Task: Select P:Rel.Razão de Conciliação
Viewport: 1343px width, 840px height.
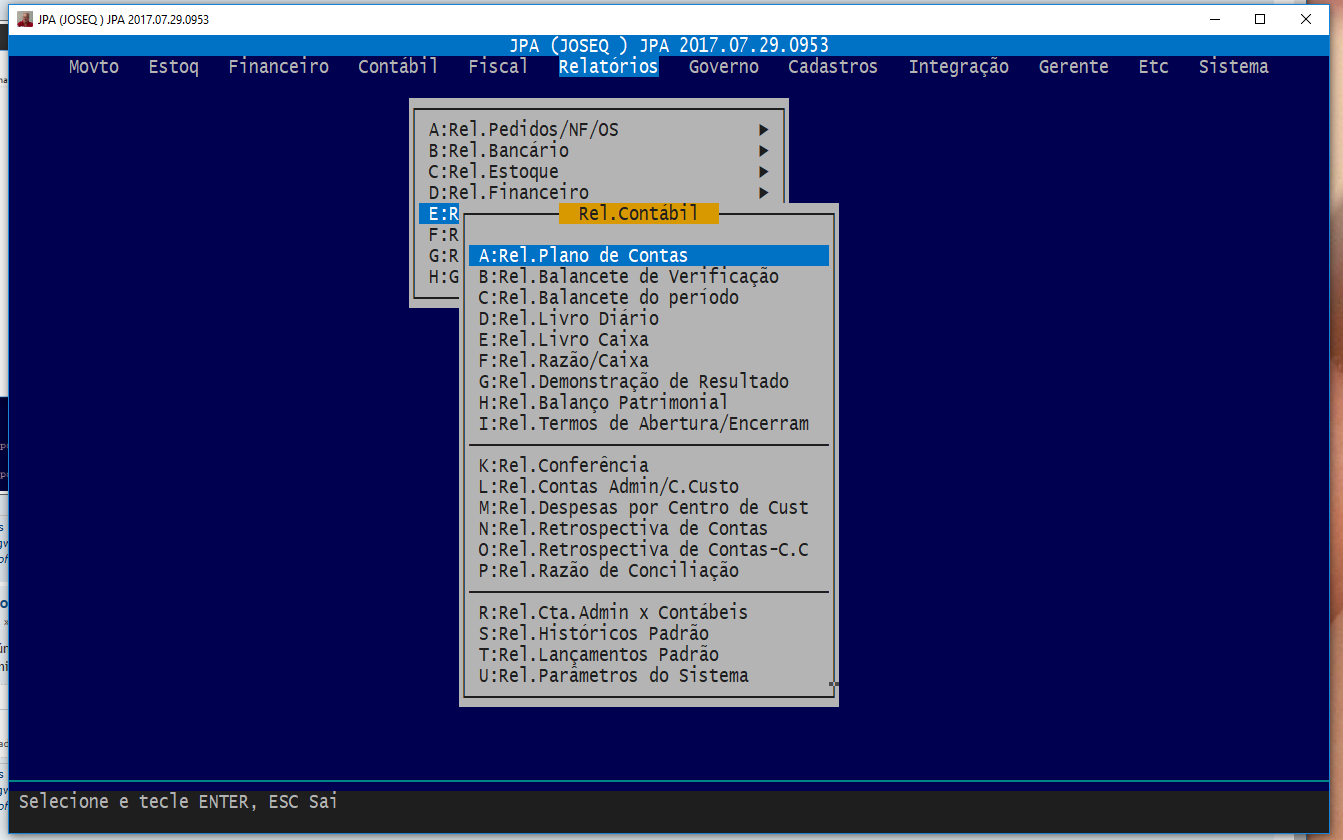Action: coord(649,571)
